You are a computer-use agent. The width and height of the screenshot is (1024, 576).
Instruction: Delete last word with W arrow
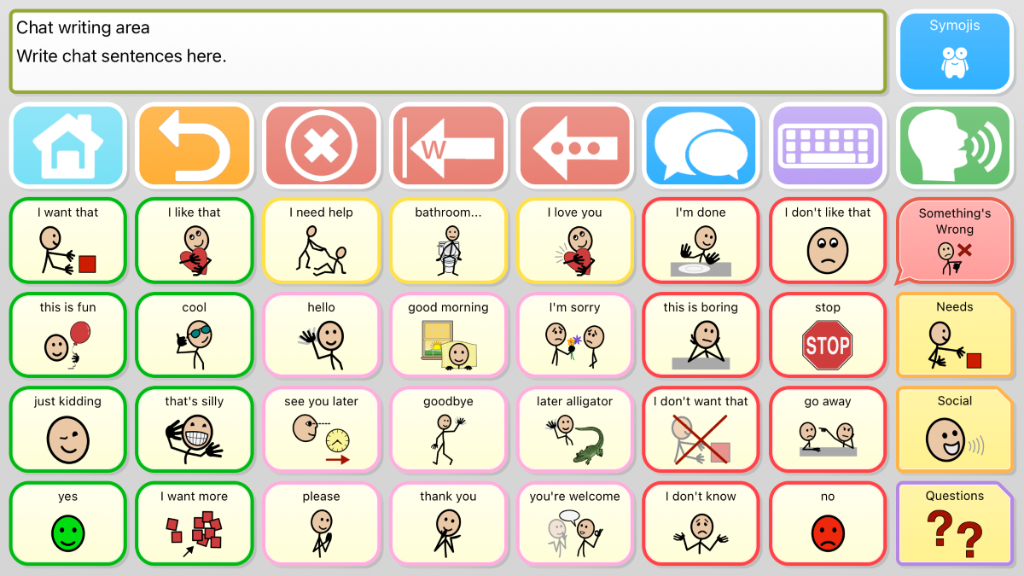pos(448,146)
